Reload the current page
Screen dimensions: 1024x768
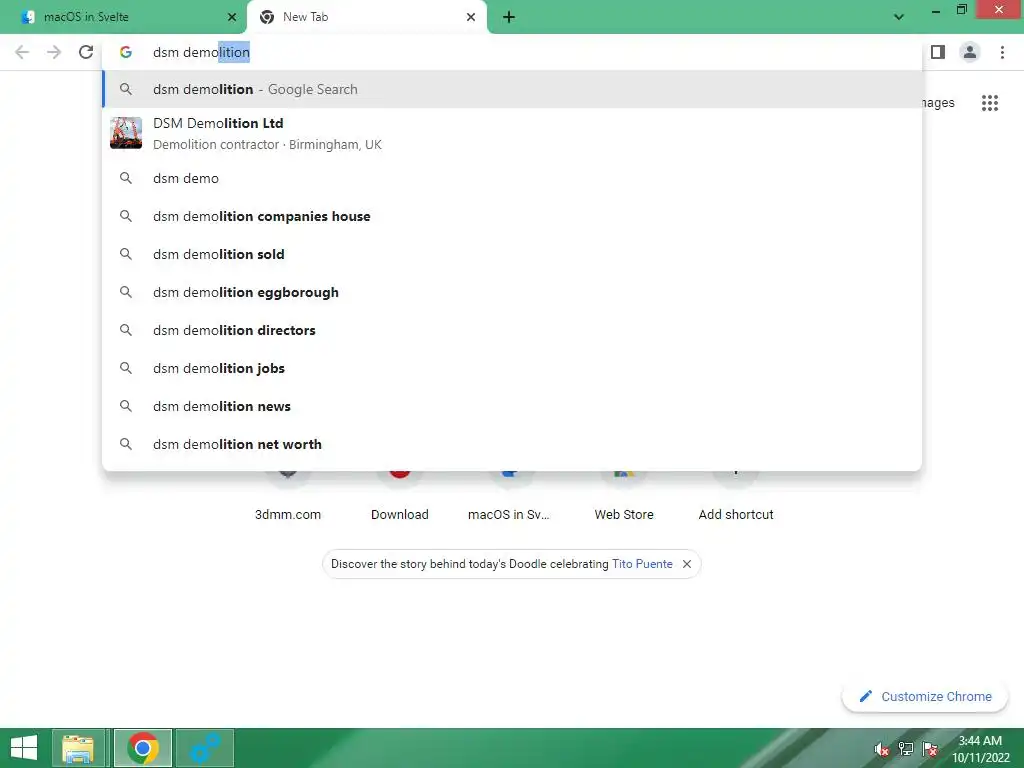(86, 52)
